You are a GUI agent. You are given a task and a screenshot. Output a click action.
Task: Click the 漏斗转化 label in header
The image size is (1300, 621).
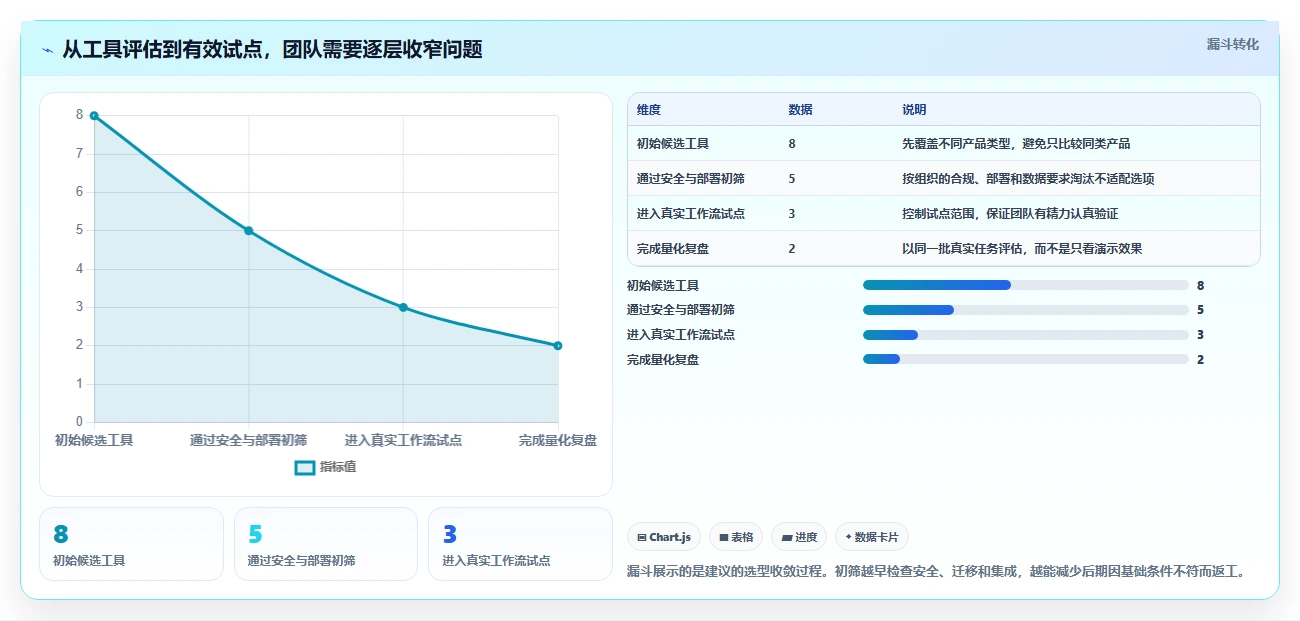click(x=1232, y=44)
